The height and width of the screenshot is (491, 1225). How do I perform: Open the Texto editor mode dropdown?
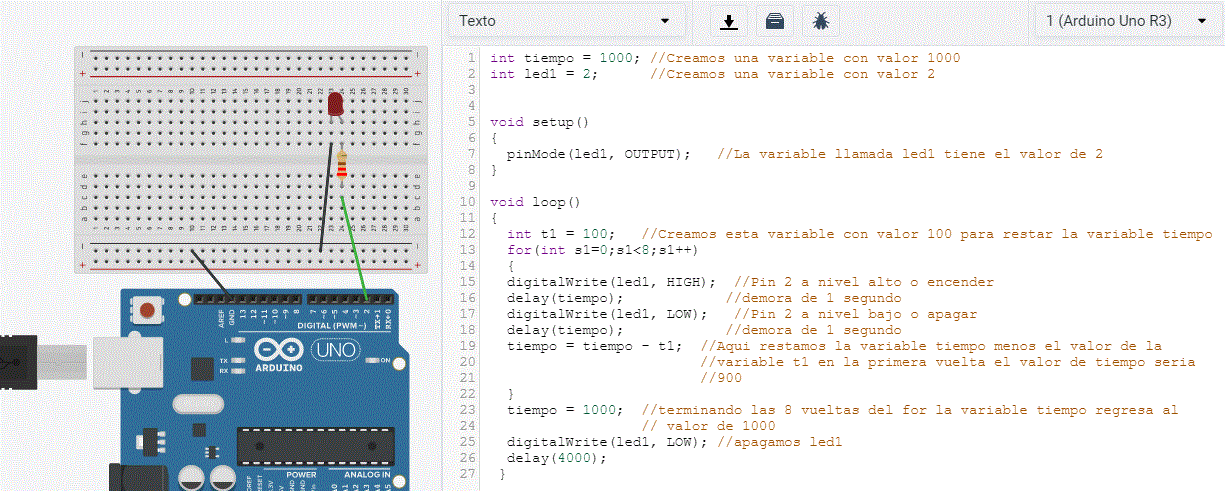point(565,21)
